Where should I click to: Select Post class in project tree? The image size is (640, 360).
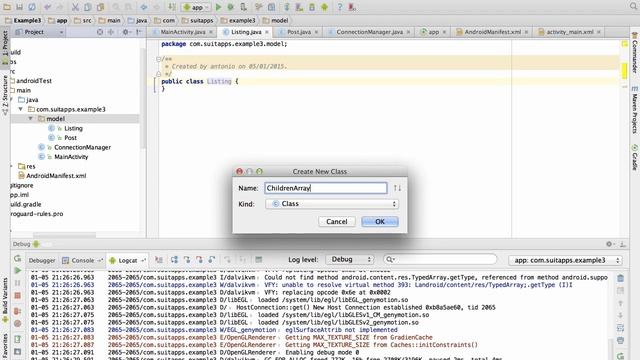70,138
